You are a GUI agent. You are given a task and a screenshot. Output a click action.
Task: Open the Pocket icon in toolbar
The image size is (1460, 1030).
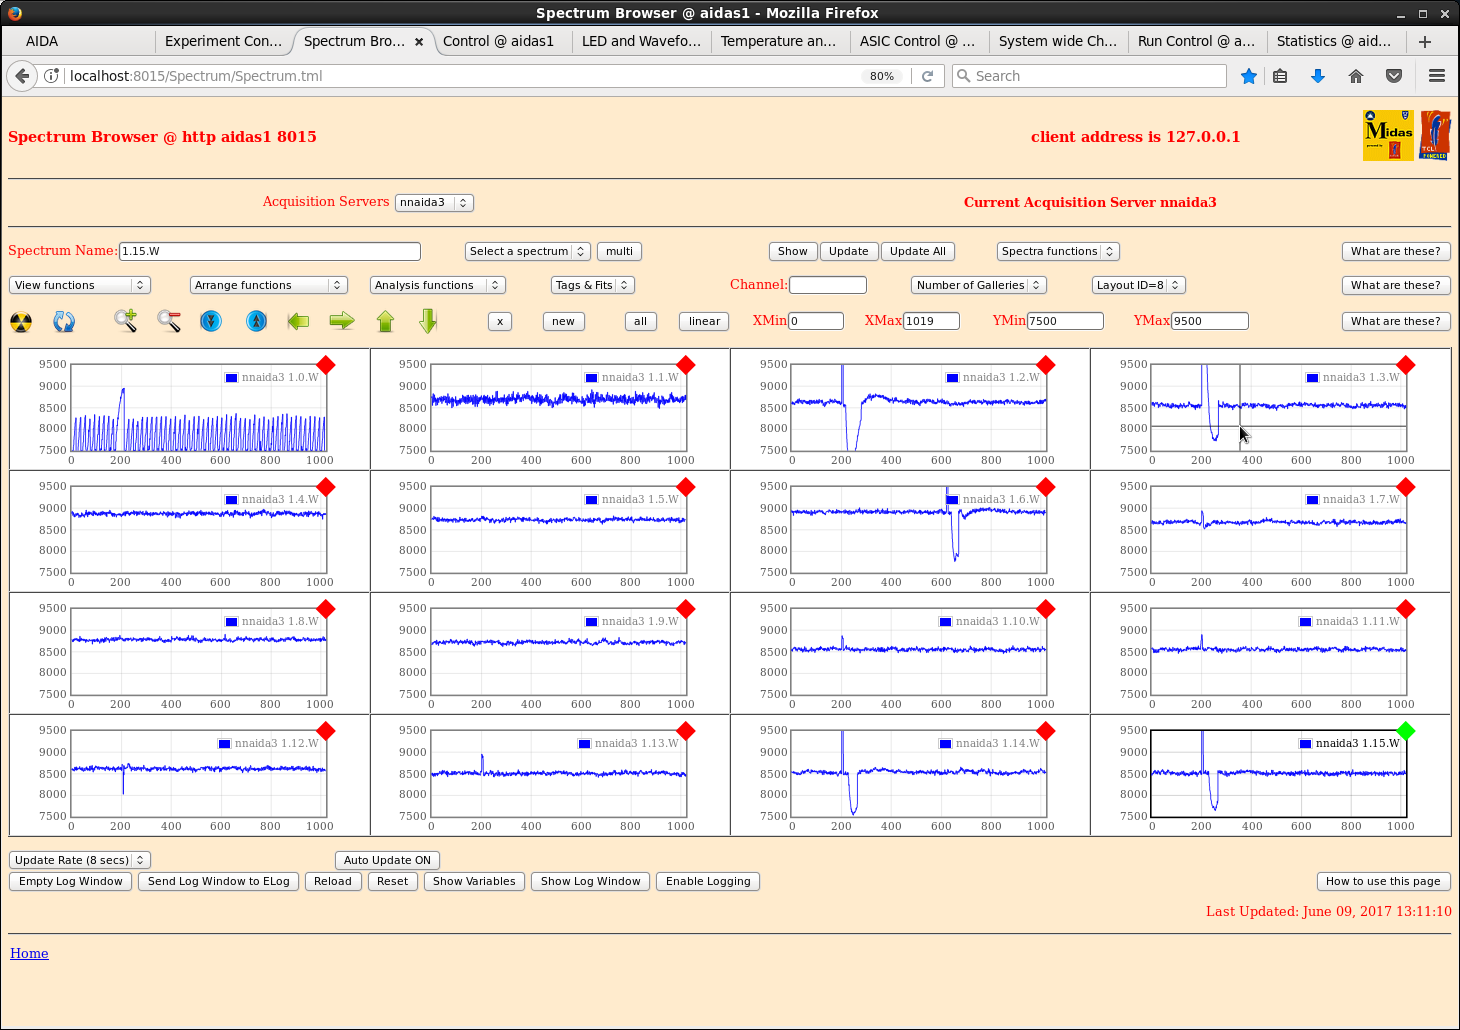[x=1394, y=76]
